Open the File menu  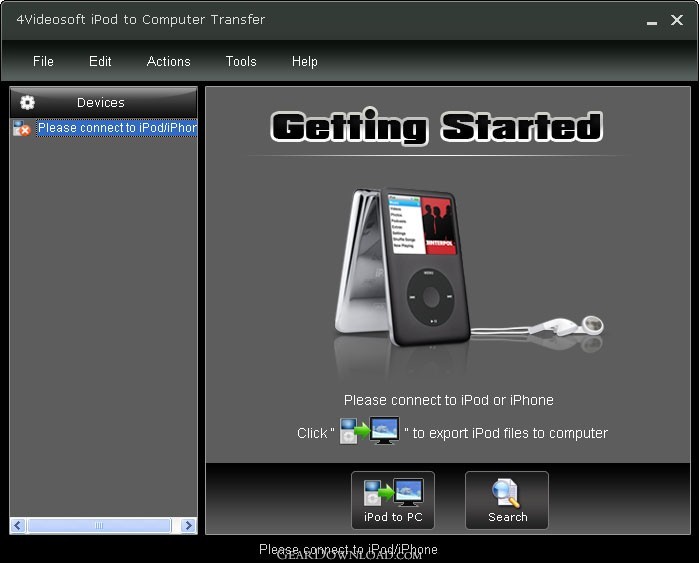(x=43, y=61)
